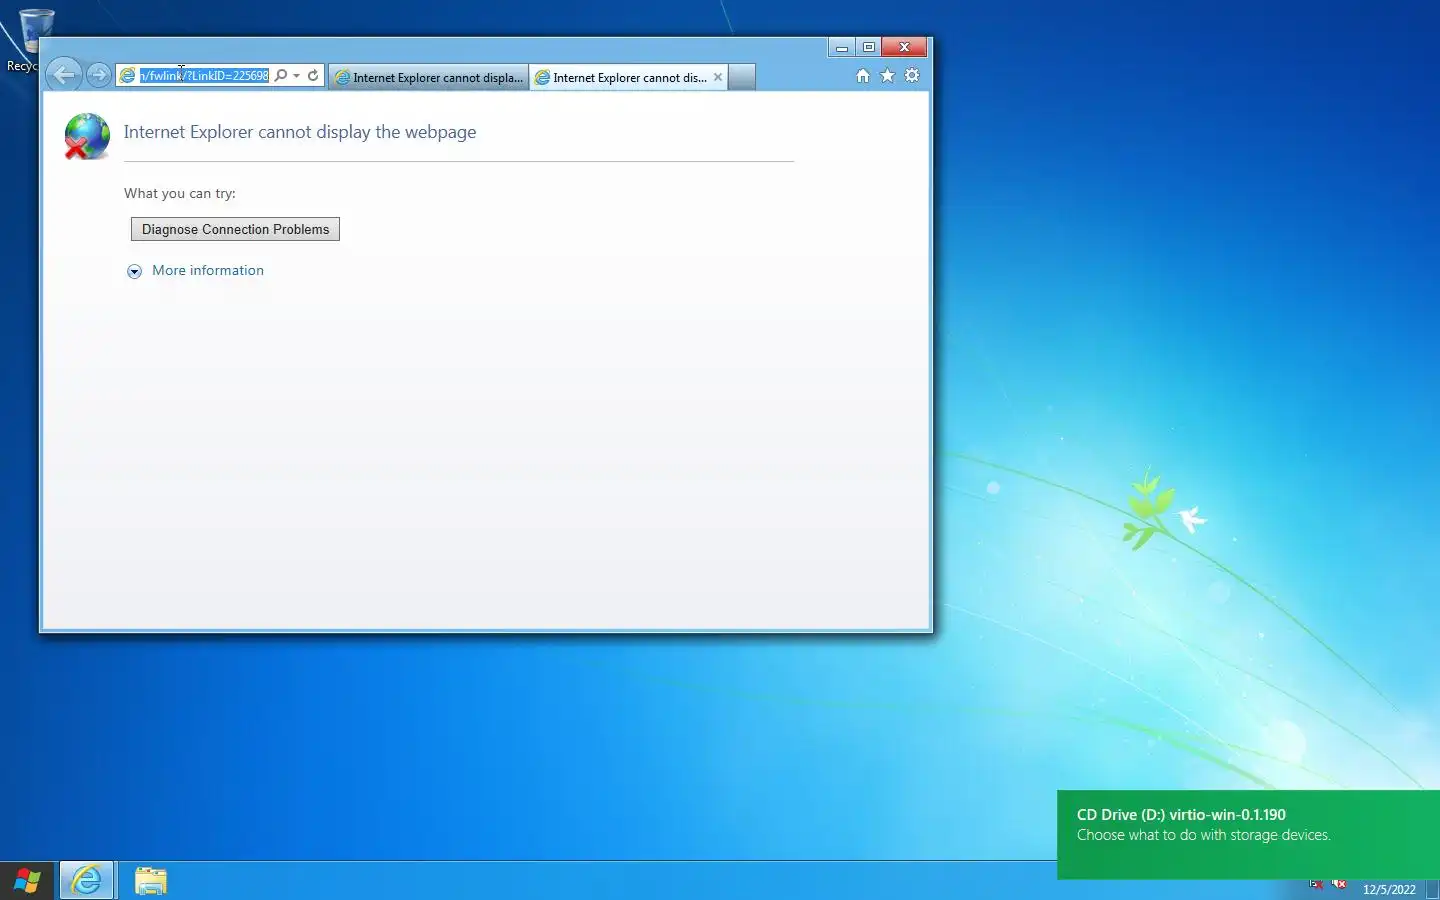Click the 12/5/2022 date in taskbar
Image resolution: width=1440 pixels, height=900 pixels.
1389,889
